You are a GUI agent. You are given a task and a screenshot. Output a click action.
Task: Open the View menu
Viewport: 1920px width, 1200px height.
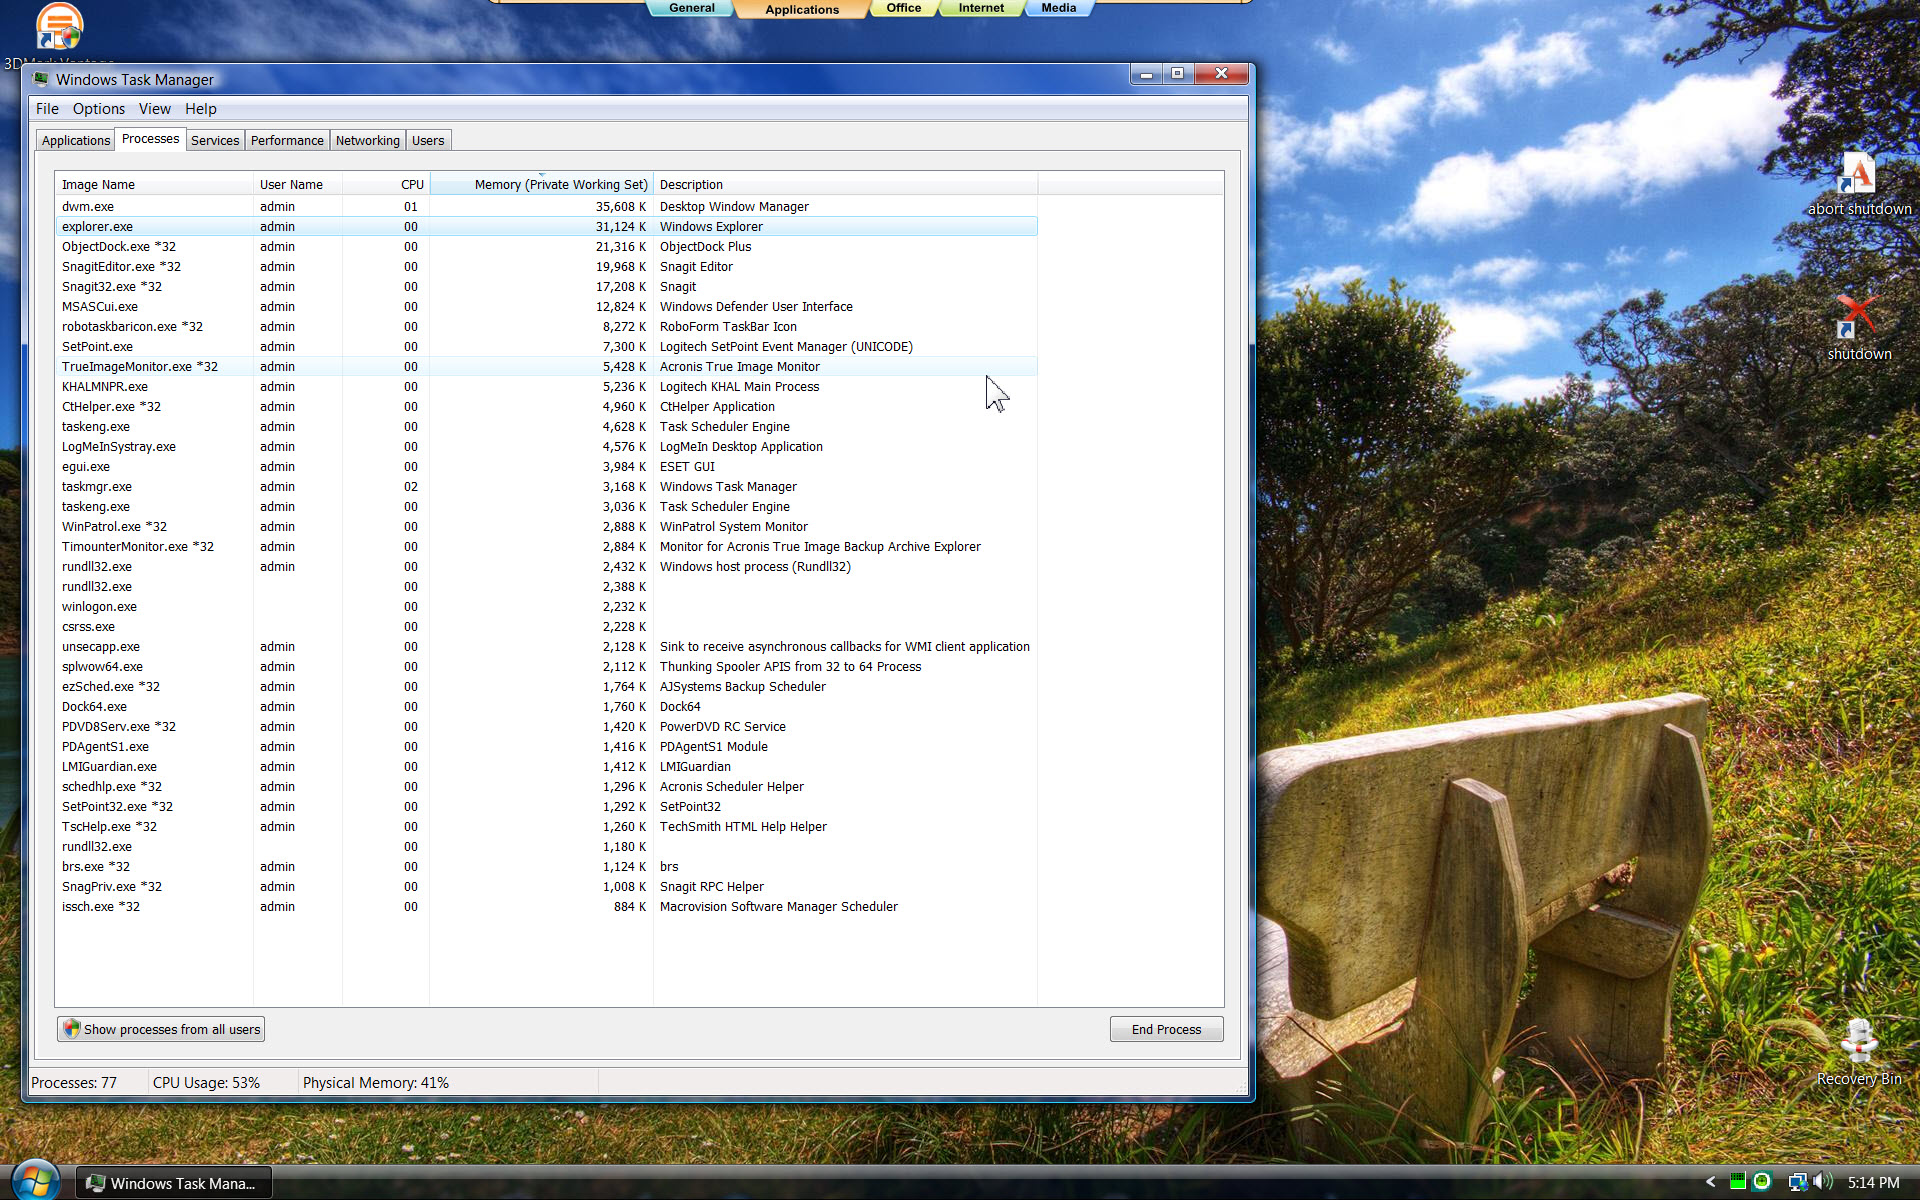(x=154, y=109)
